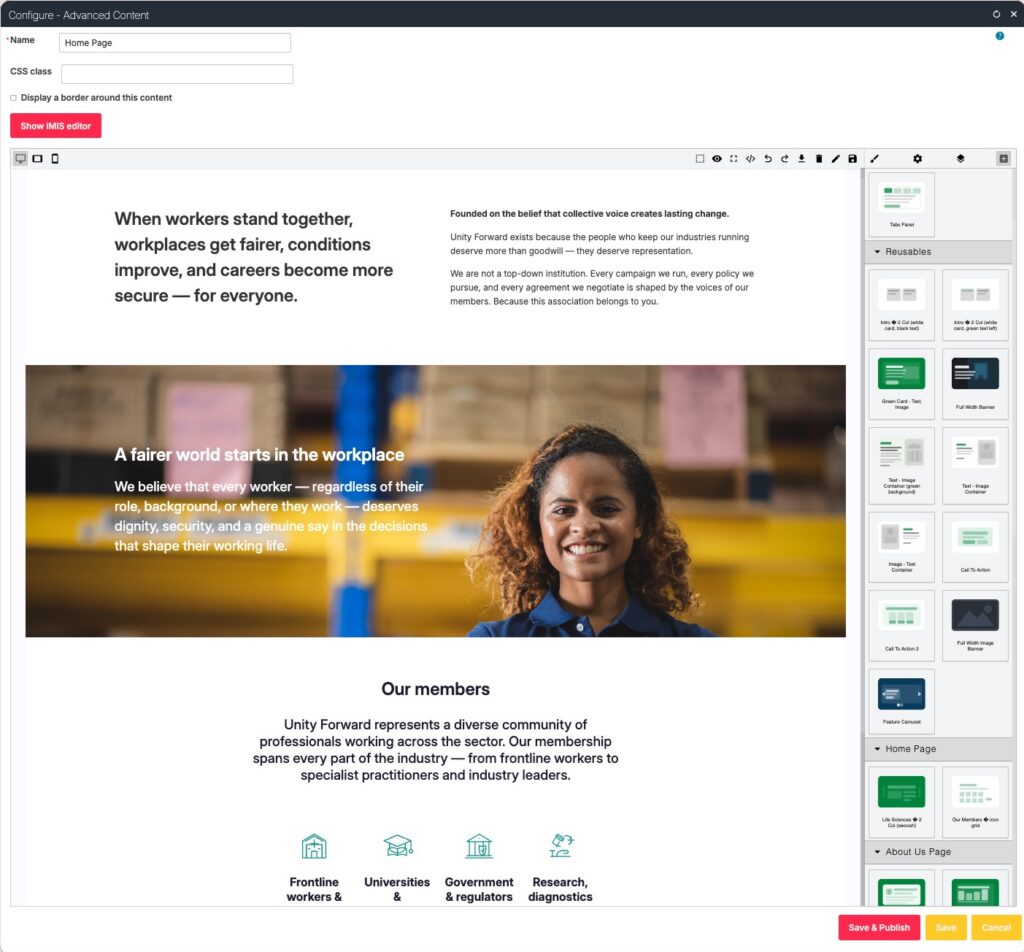The width and height of the screenshot is (1024, 952).
Task: Click the Research diagnostics icon
Action: pyautogui.click(x=561, y=846)
